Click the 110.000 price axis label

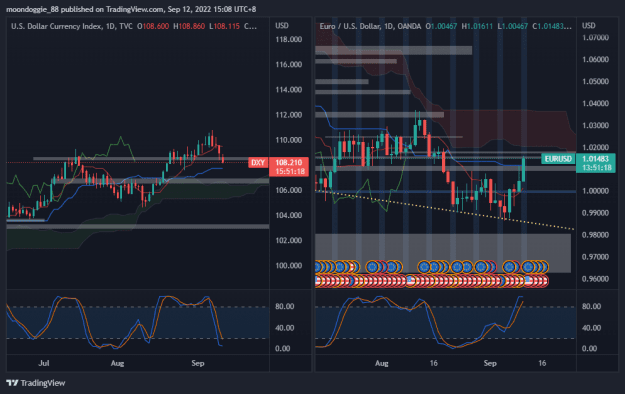click(x=289, y=140)
